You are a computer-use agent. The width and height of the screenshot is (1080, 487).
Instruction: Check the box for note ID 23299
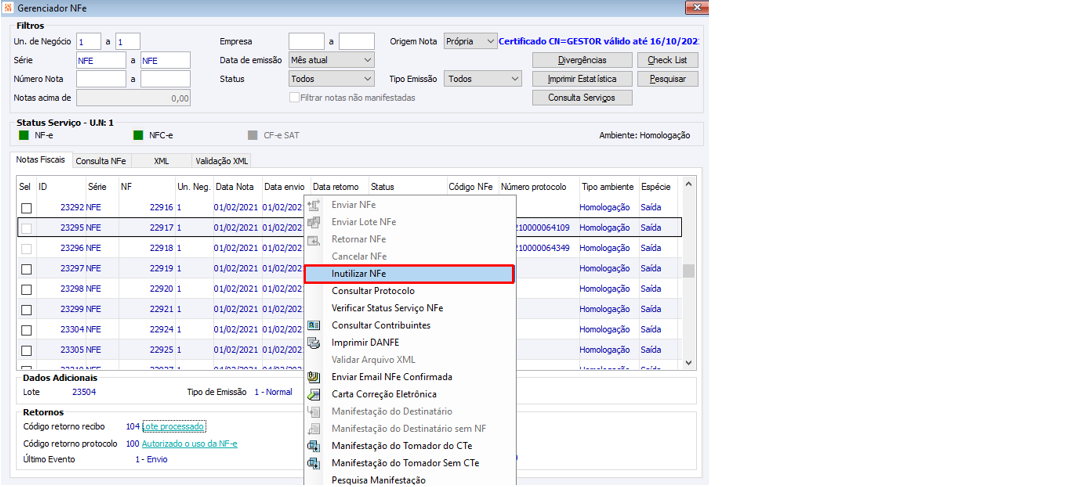tap(26, 309)
